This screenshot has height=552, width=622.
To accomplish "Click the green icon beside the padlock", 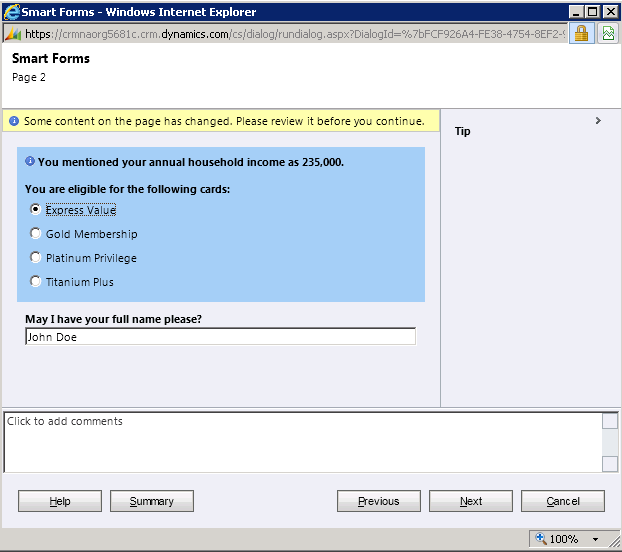I will click(608, 33).
